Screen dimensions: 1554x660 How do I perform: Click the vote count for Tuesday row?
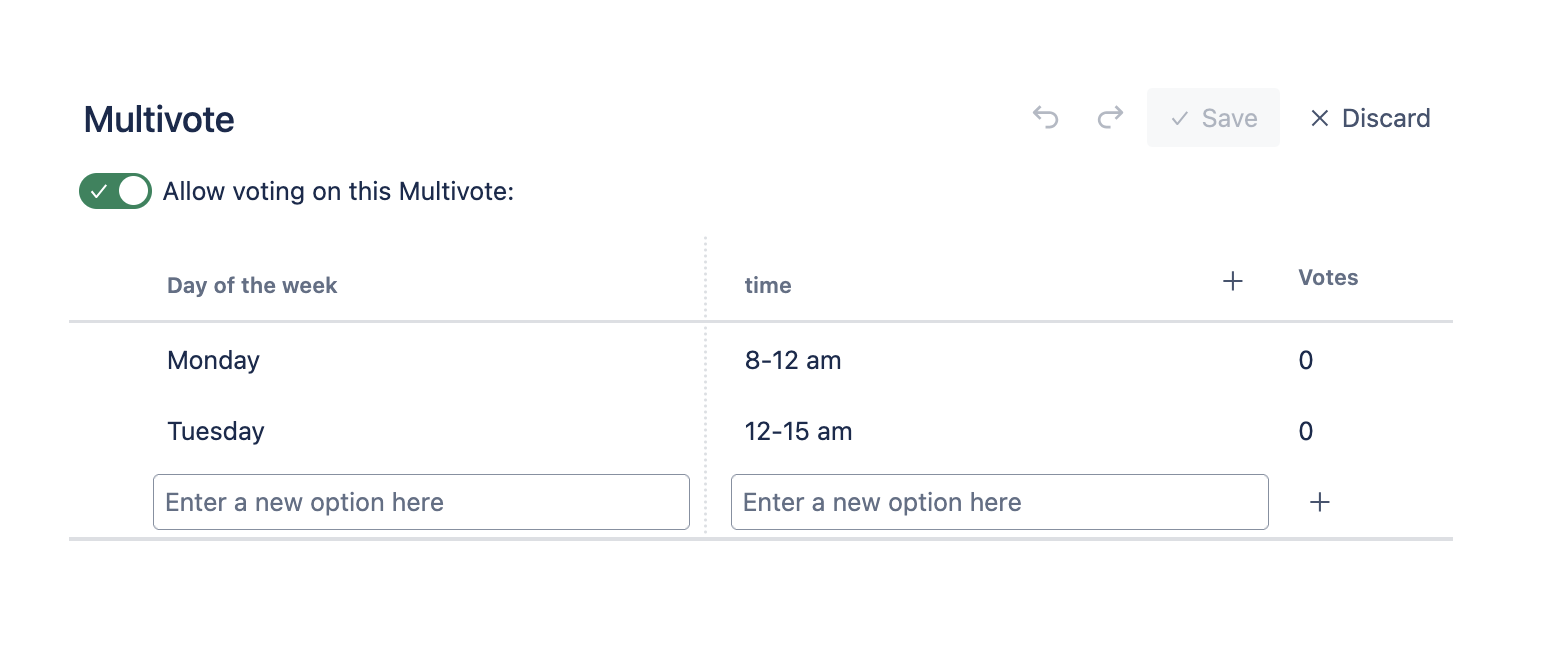click(1306, 432)
